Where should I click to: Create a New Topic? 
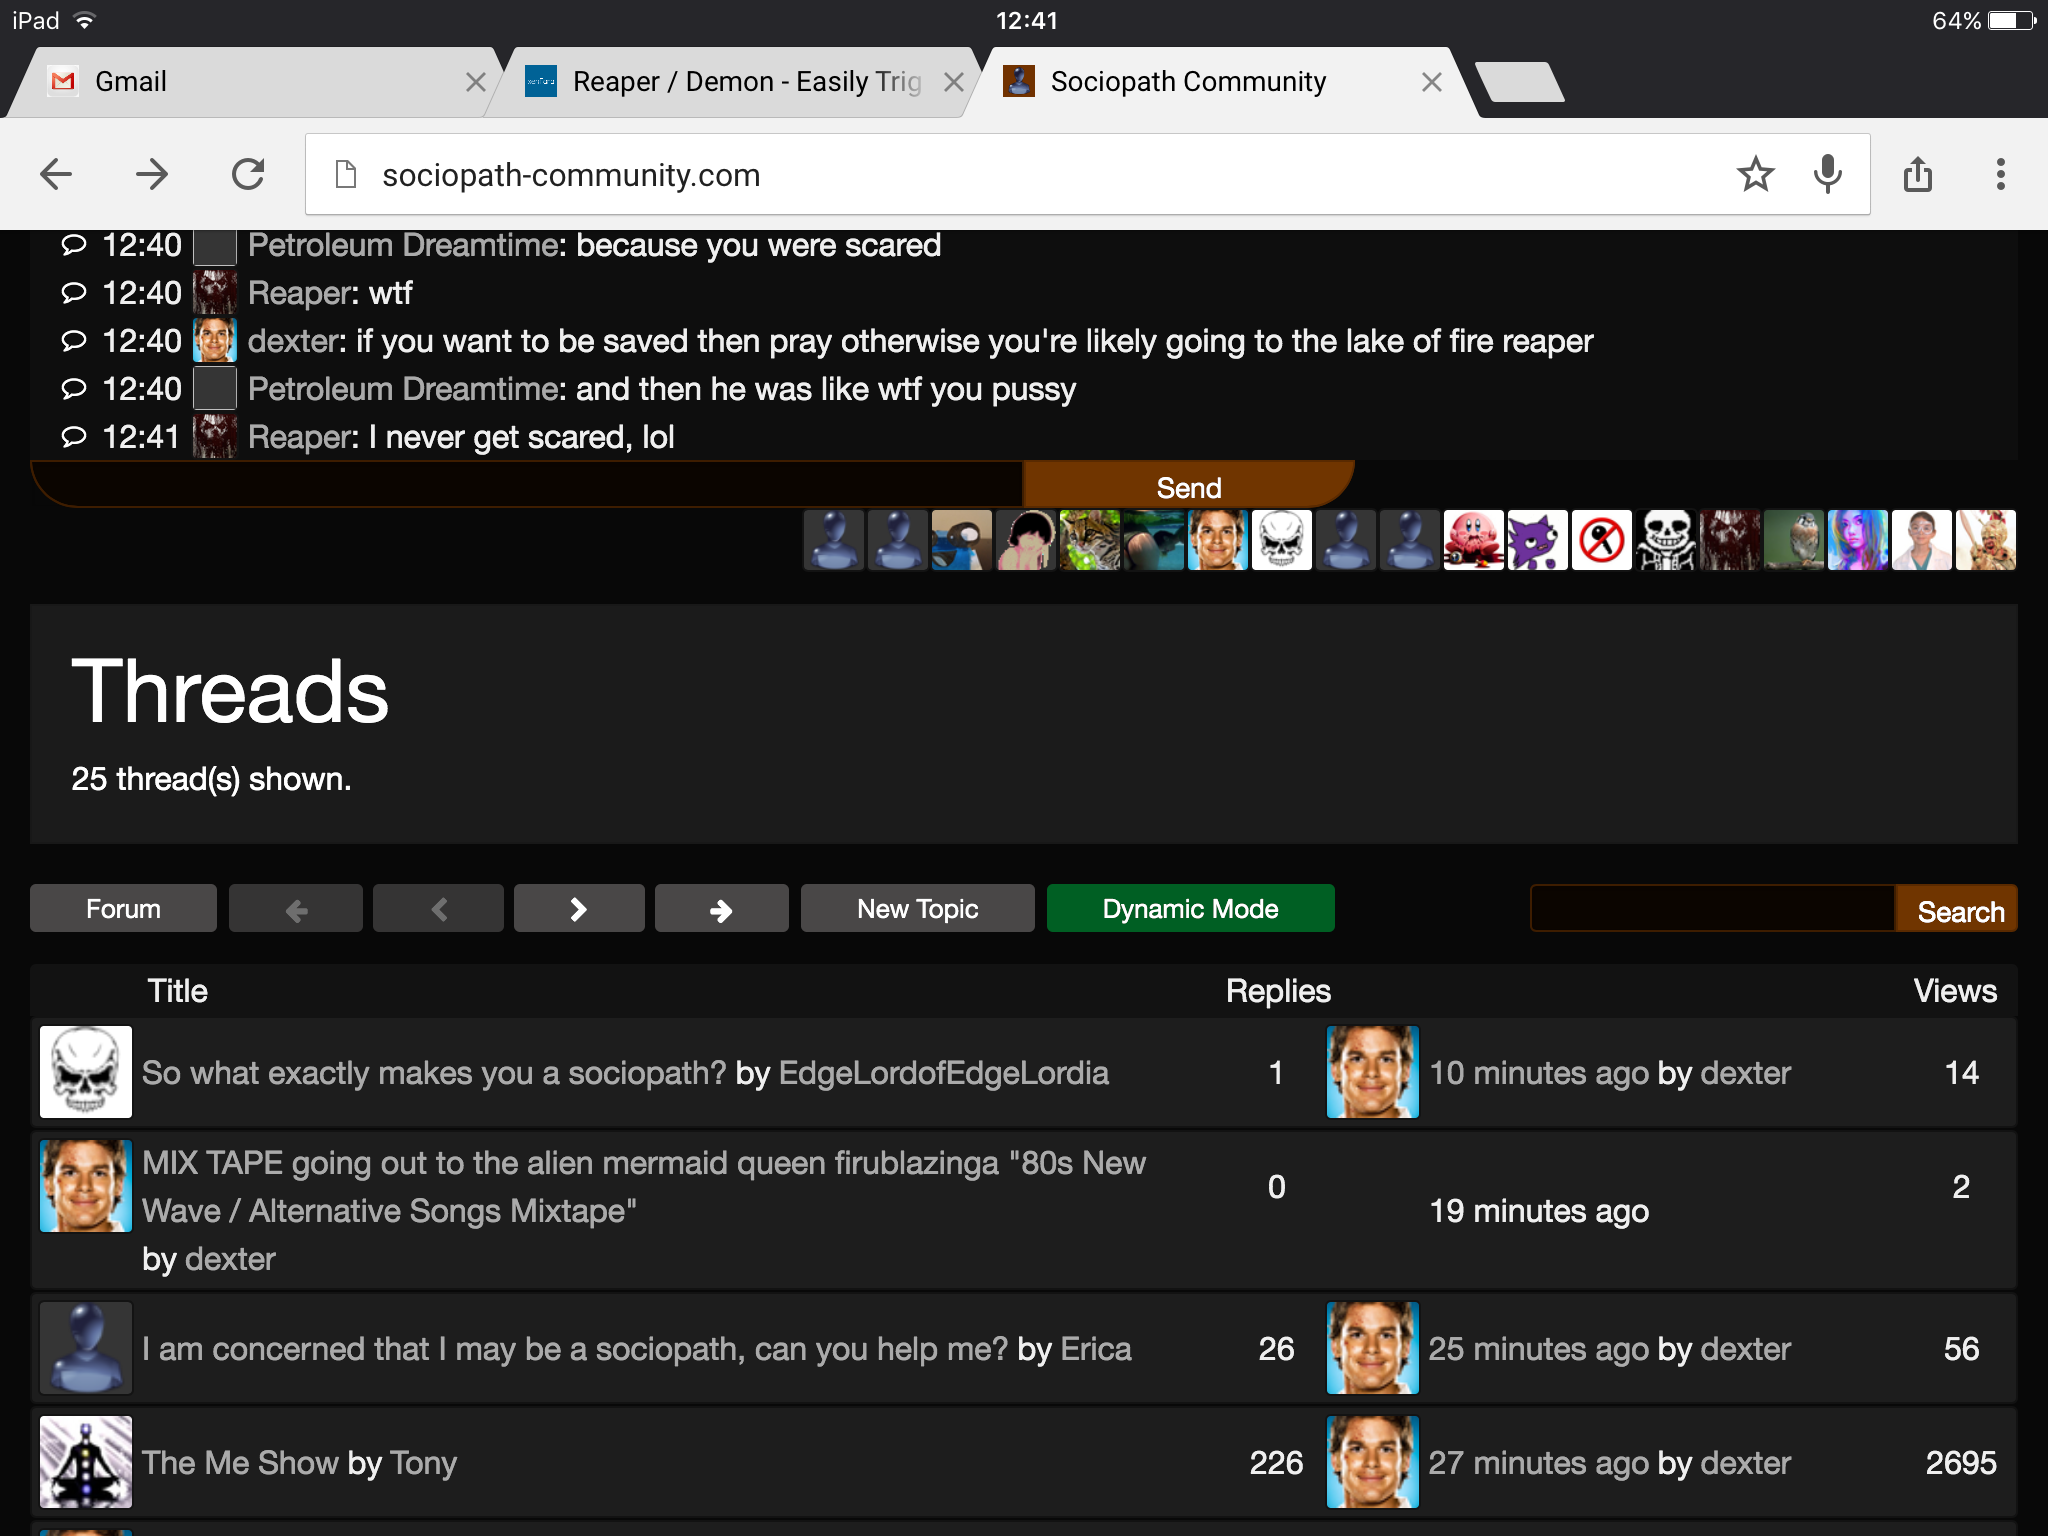pos(917,908)
